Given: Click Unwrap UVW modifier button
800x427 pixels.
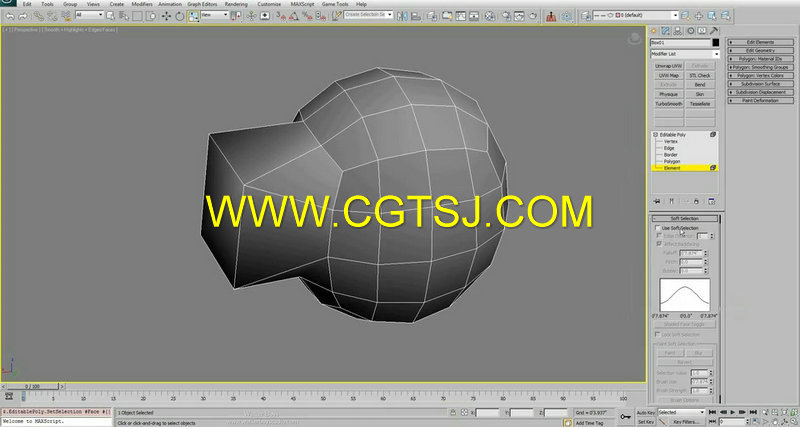Looking at the screenshot, I should (x=668, y=66).
